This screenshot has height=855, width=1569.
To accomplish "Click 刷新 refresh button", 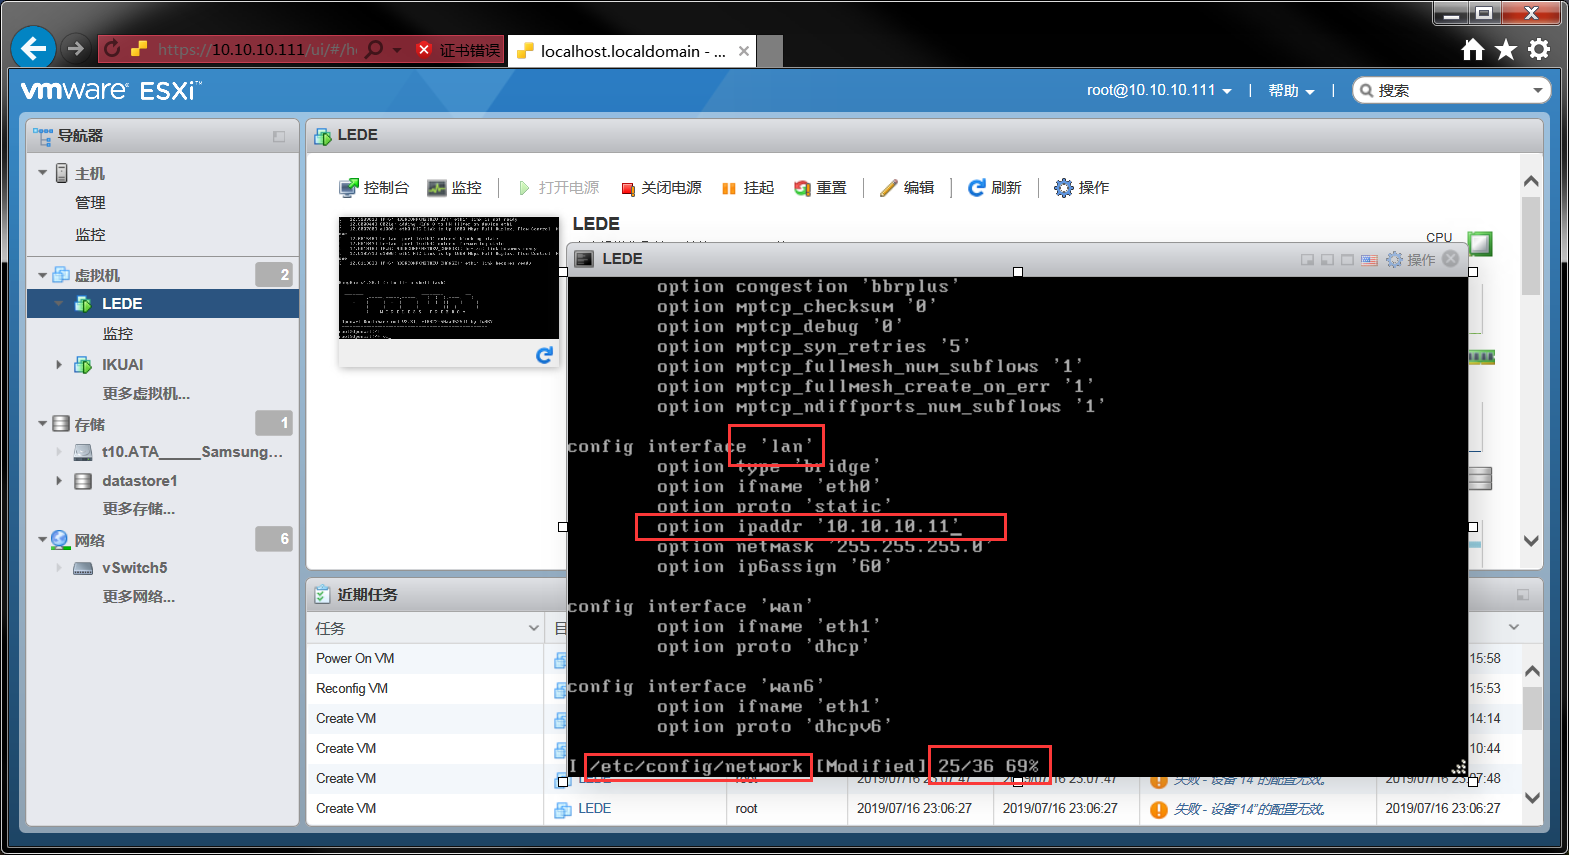I will [x=994, y=188].
